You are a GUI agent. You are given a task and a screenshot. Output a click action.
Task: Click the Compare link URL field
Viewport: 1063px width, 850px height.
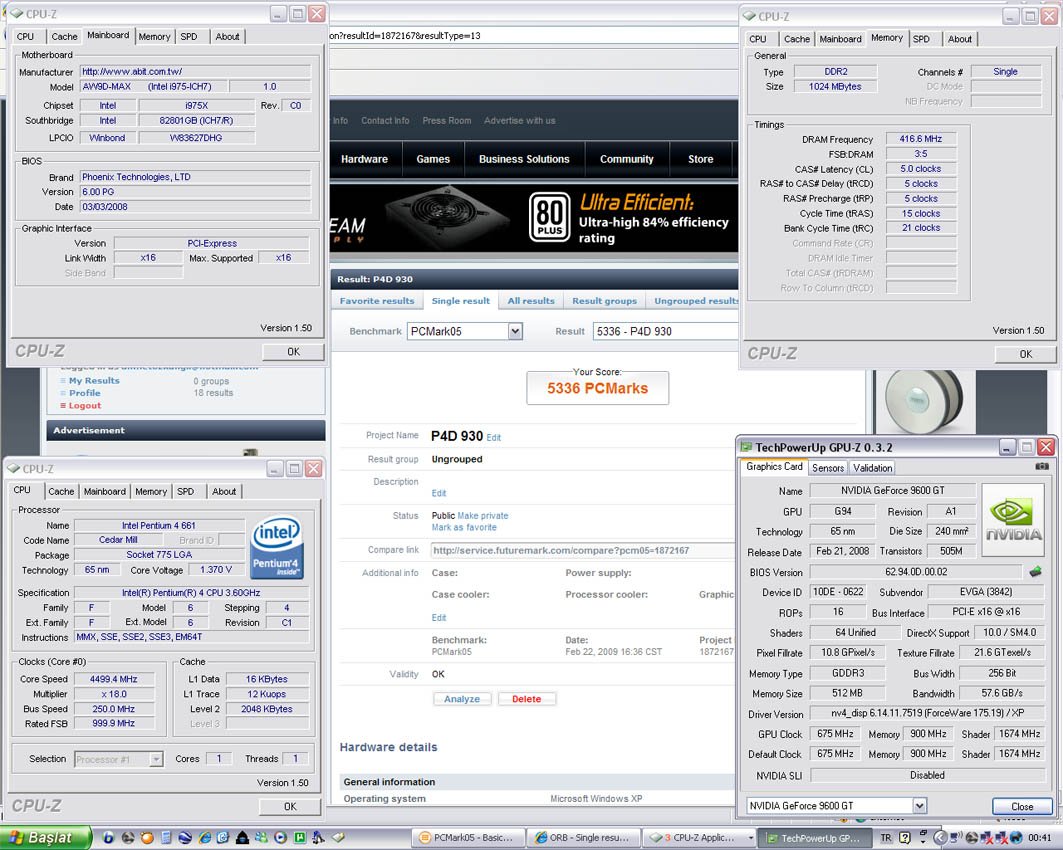coord(583,550)
